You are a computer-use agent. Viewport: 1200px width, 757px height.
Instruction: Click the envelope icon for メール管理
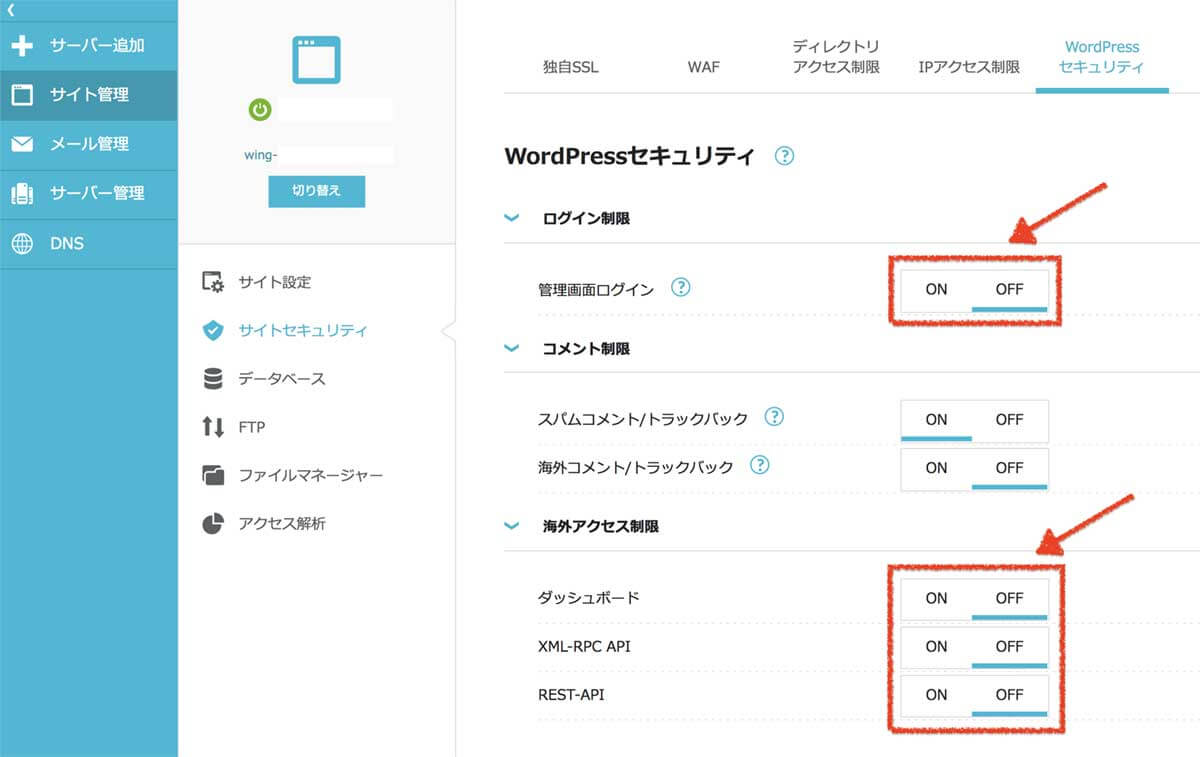[x=22, y=144]
